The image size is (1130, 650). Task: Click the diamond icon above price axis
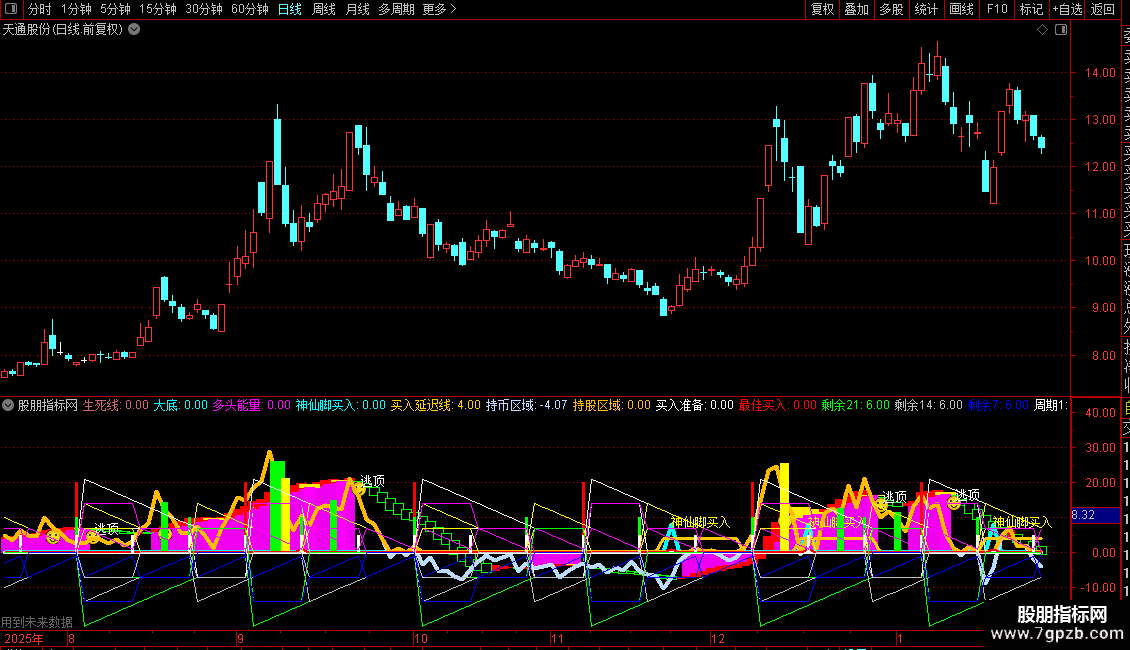click(1042, 30)
